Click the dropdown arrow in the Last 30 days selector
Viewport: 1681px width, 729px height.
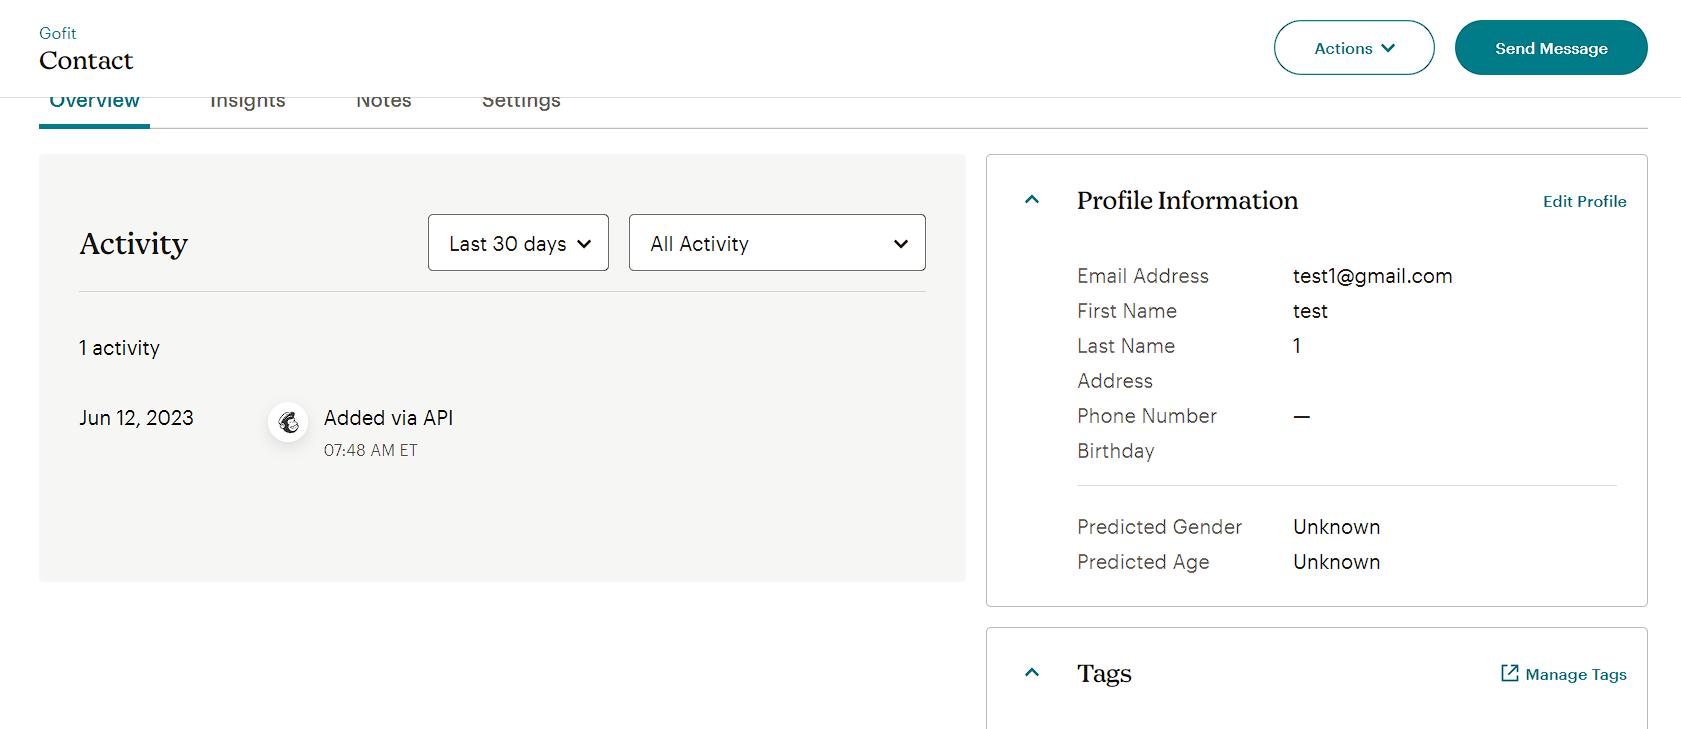pyautogui.click(x=585, y=242)
